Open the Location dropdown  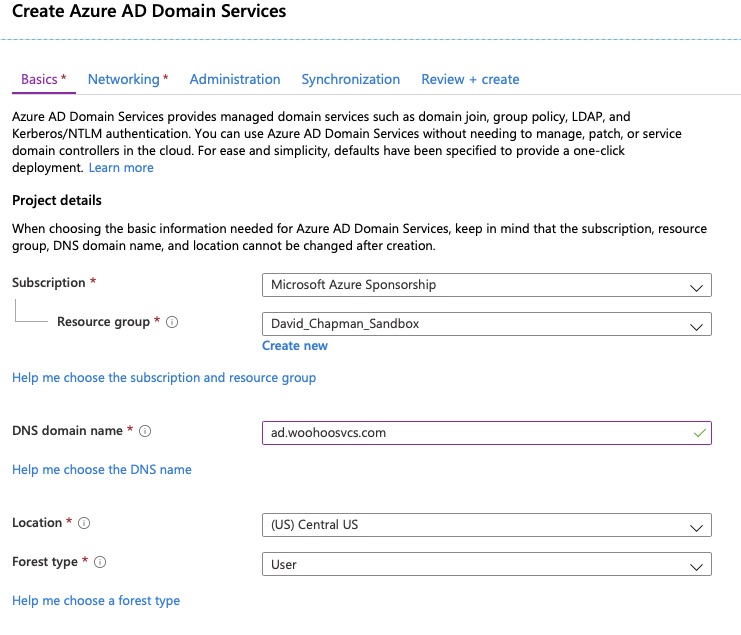(487, 525)
